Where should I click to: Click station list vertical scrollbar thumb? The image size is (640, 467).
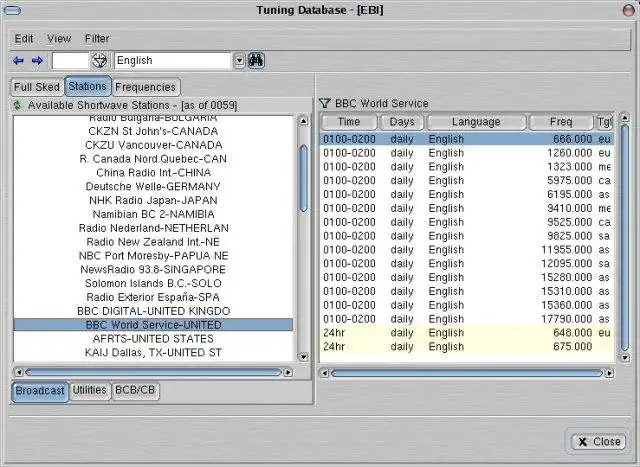click(x=303, y=178)
